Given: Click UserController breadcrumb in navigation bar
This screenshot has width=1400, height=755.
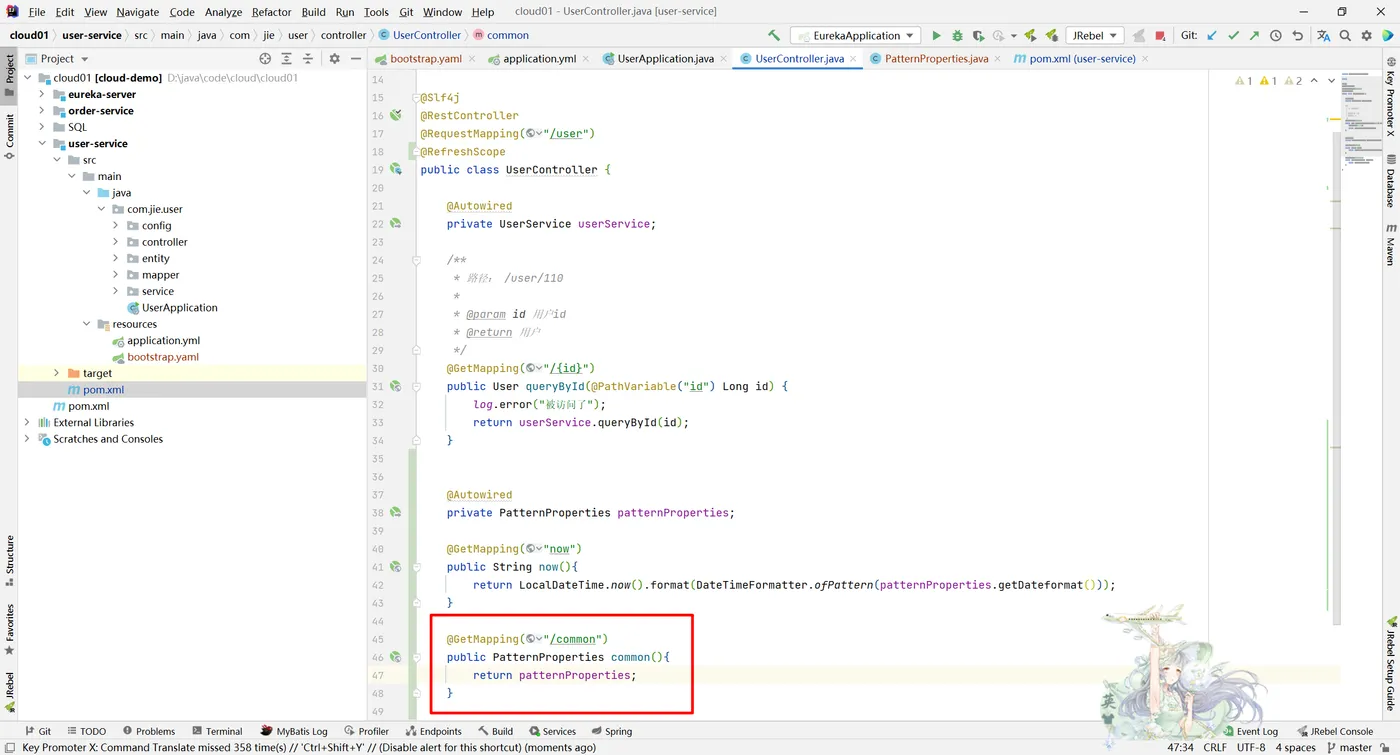Looking at the screenshot, I should click(x=419, y=35).
